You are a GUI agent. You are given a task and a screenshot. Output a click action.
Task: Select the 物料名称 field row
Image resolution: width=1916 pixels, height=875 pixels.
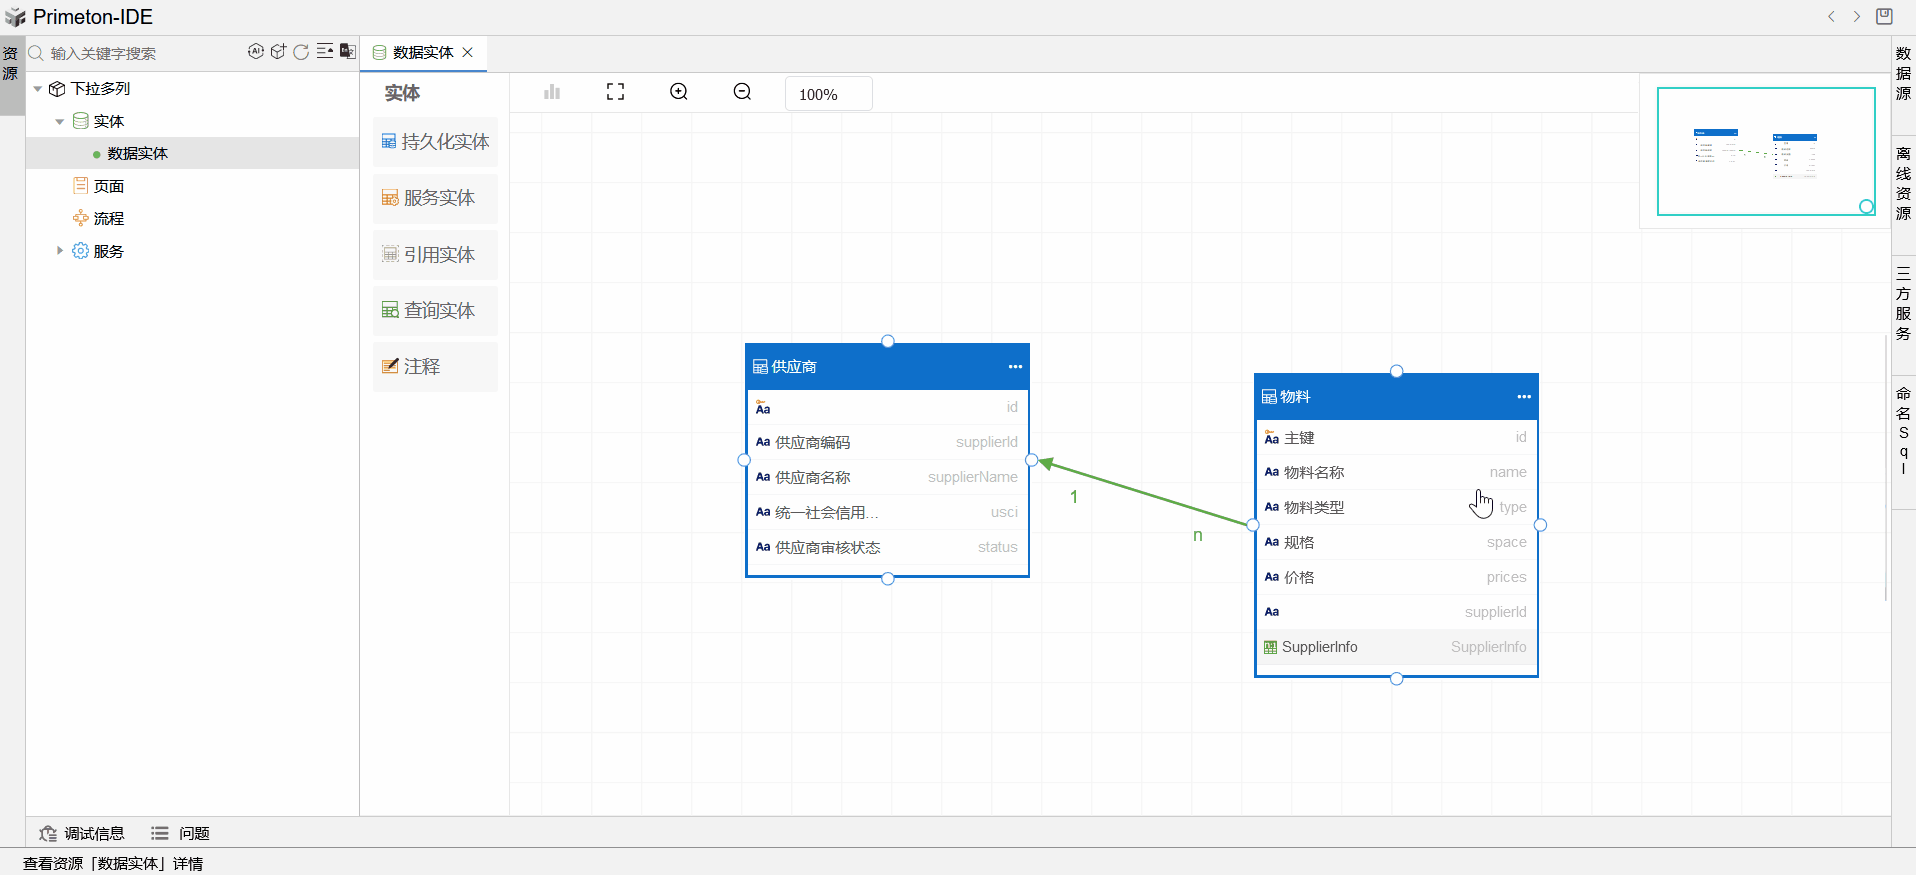(x=1396, y=472)
